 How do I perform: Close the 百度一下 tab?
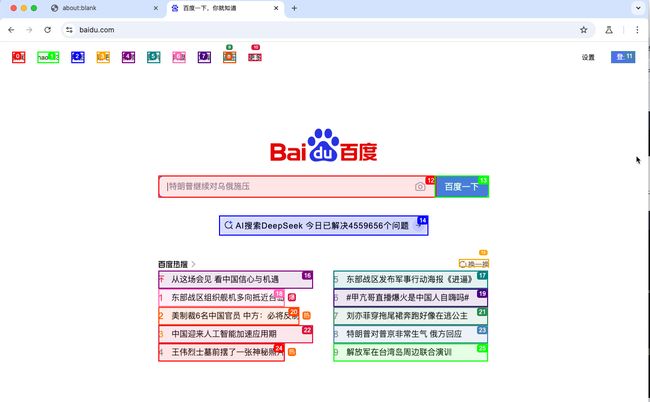[x=276, y=8]
